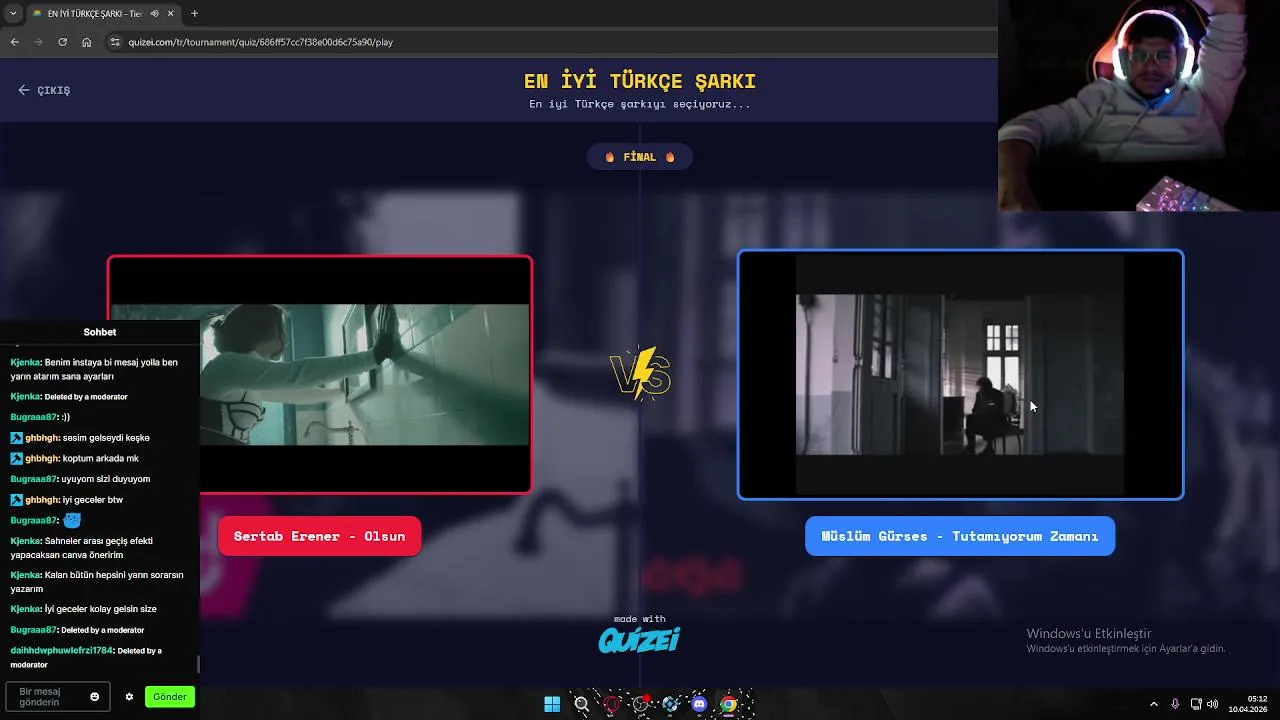
Task: Click the quizei.com address bar URL
Action: [x=260, y=42]
